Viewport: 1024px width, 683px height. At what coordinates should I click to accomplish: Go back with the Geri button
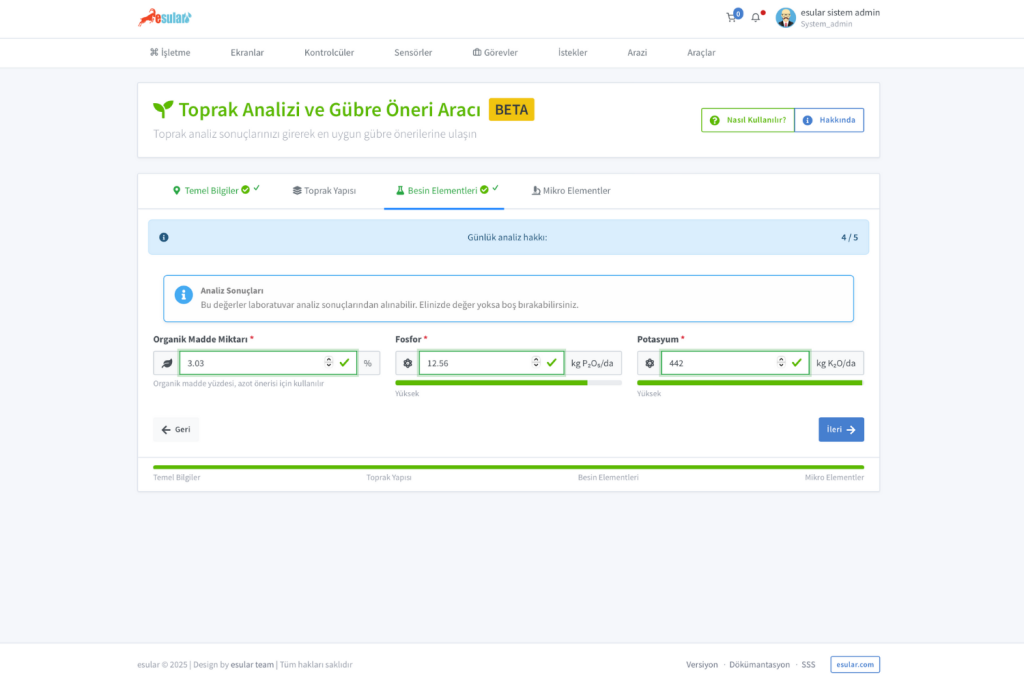pos(176,429)
